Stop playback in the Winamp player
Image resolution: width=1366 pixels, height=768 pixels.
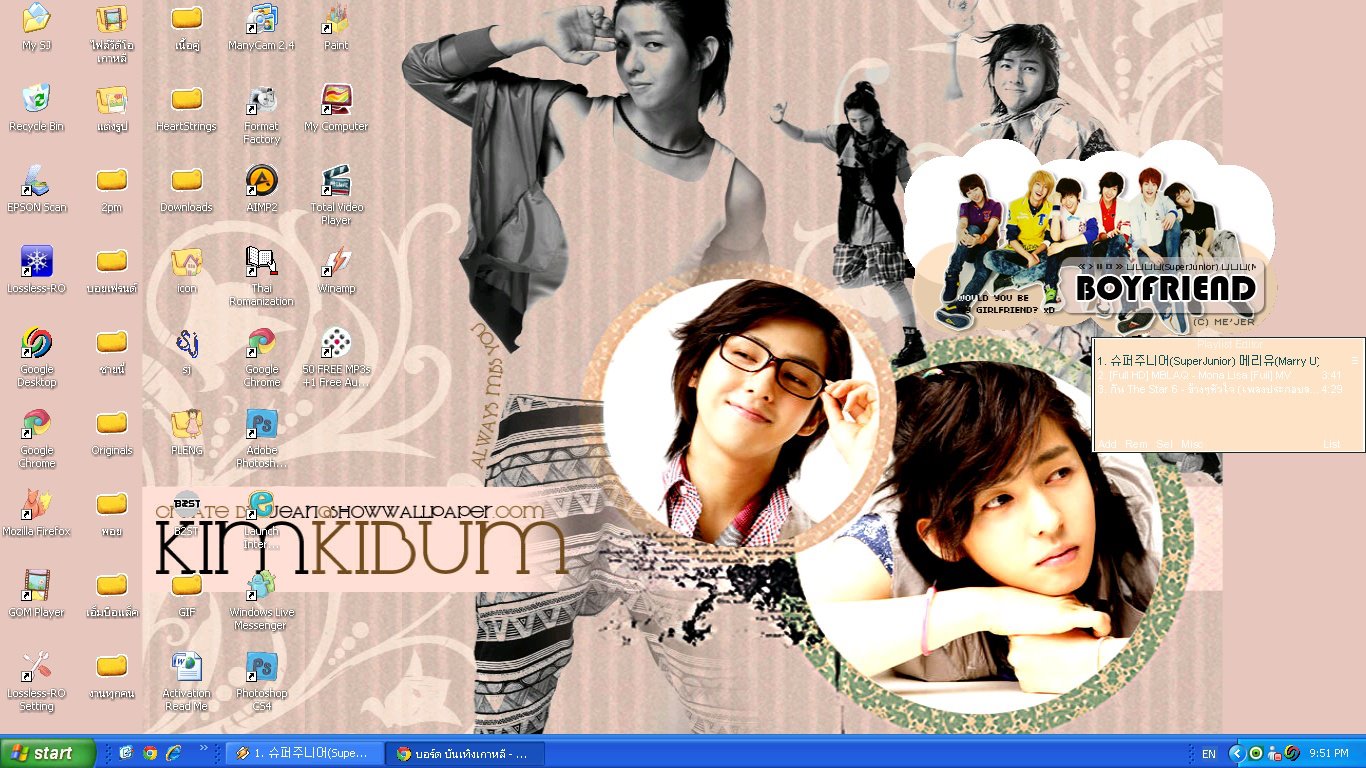point(1108,267)
